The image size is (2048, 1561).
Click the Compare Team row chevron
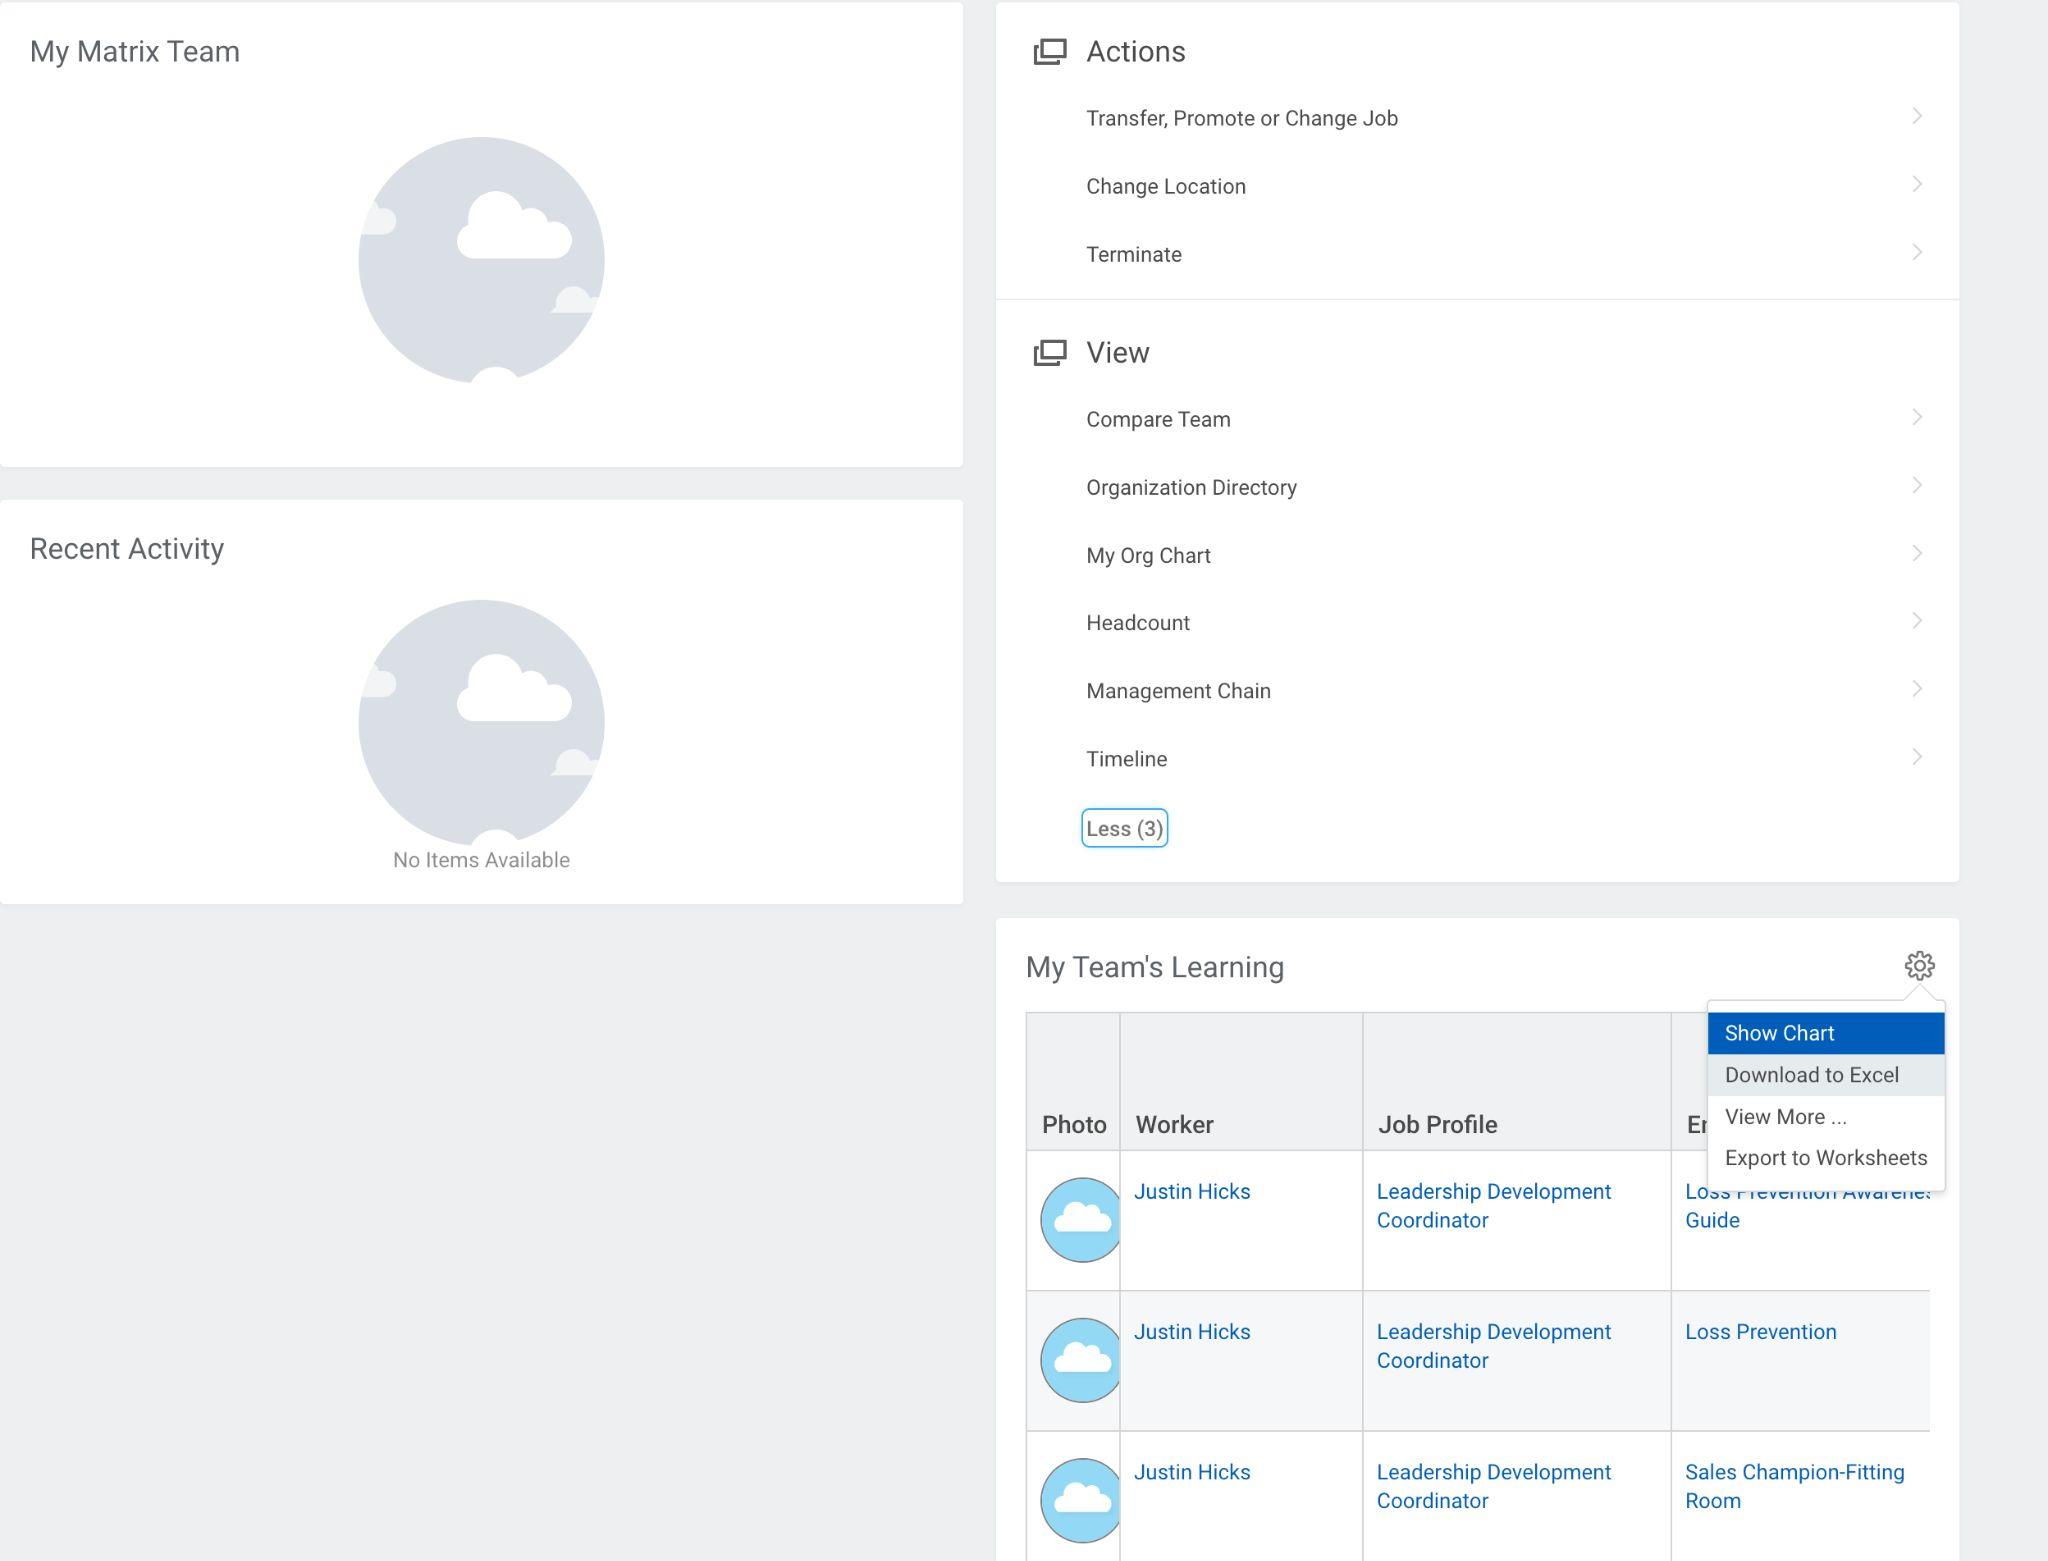point(1916,418)
